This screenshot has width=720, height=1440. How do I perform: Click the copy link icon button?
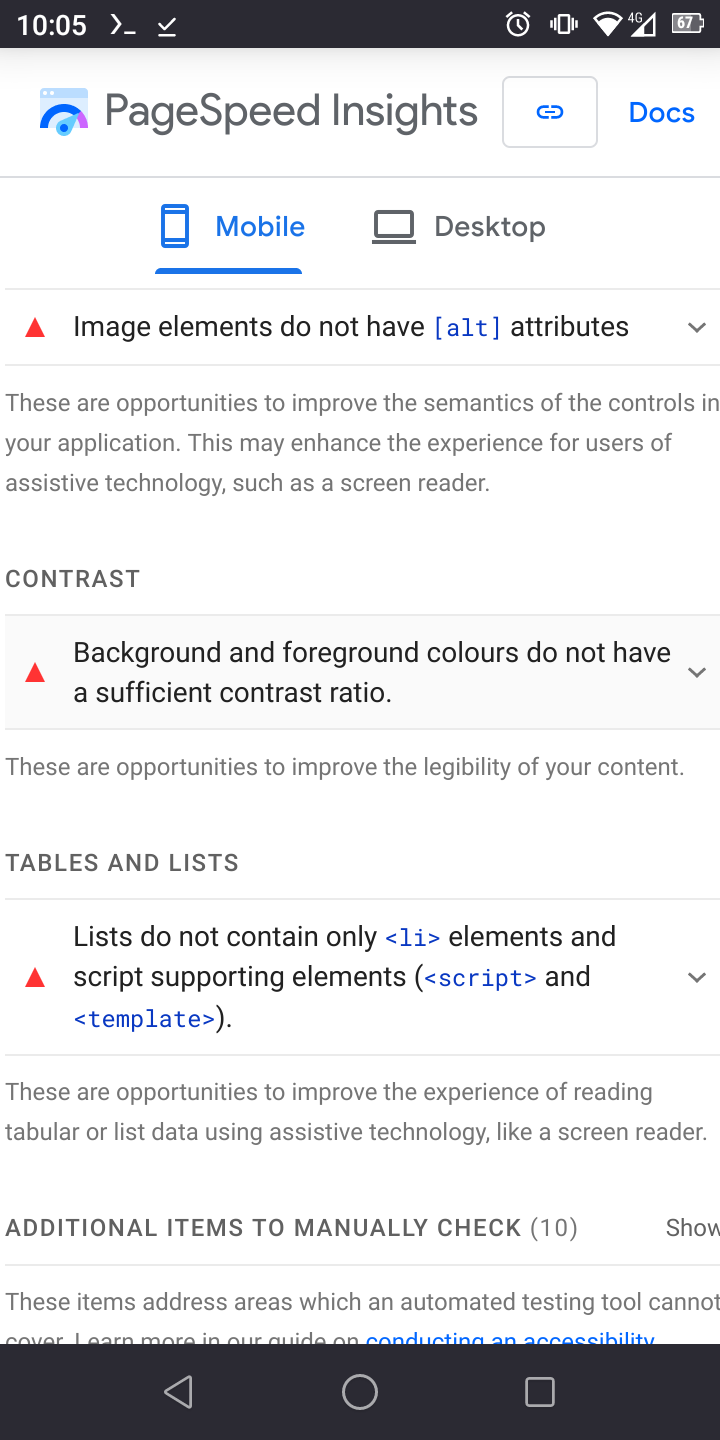pos(550,112)
